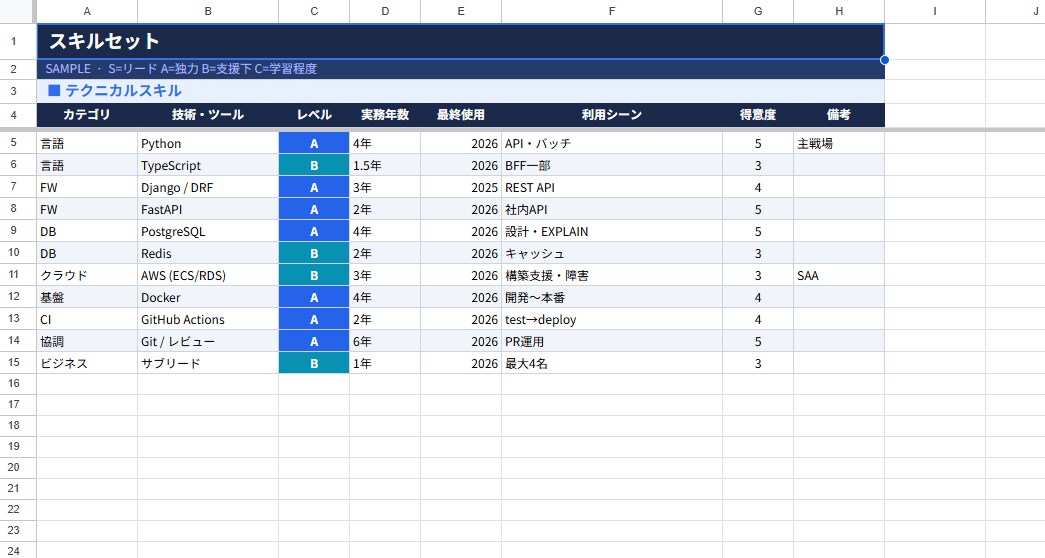
Task: Click the 得意度 header cell
Action: click(758, 115)
